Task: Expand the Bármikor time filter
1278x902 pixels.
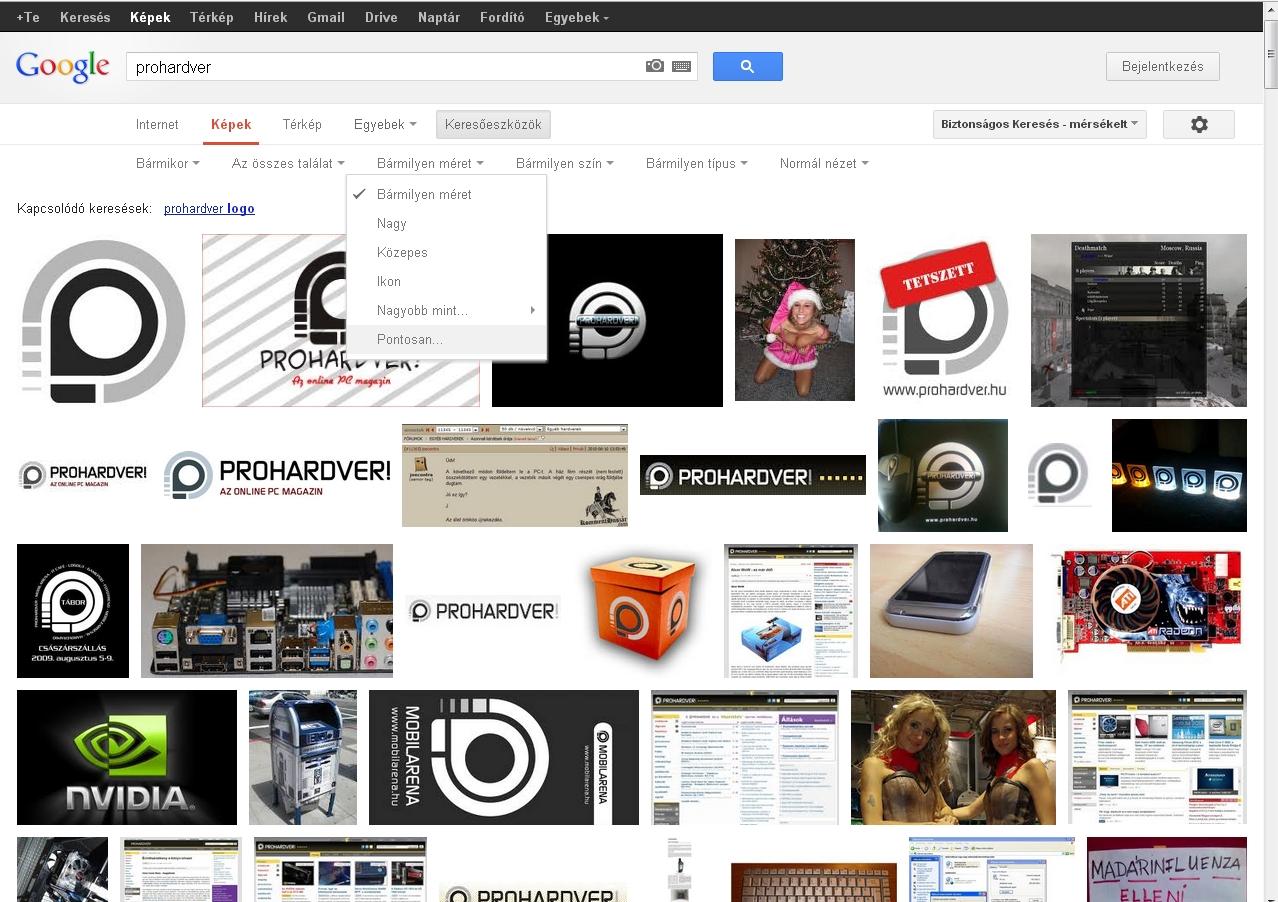Action: (168, 163)
